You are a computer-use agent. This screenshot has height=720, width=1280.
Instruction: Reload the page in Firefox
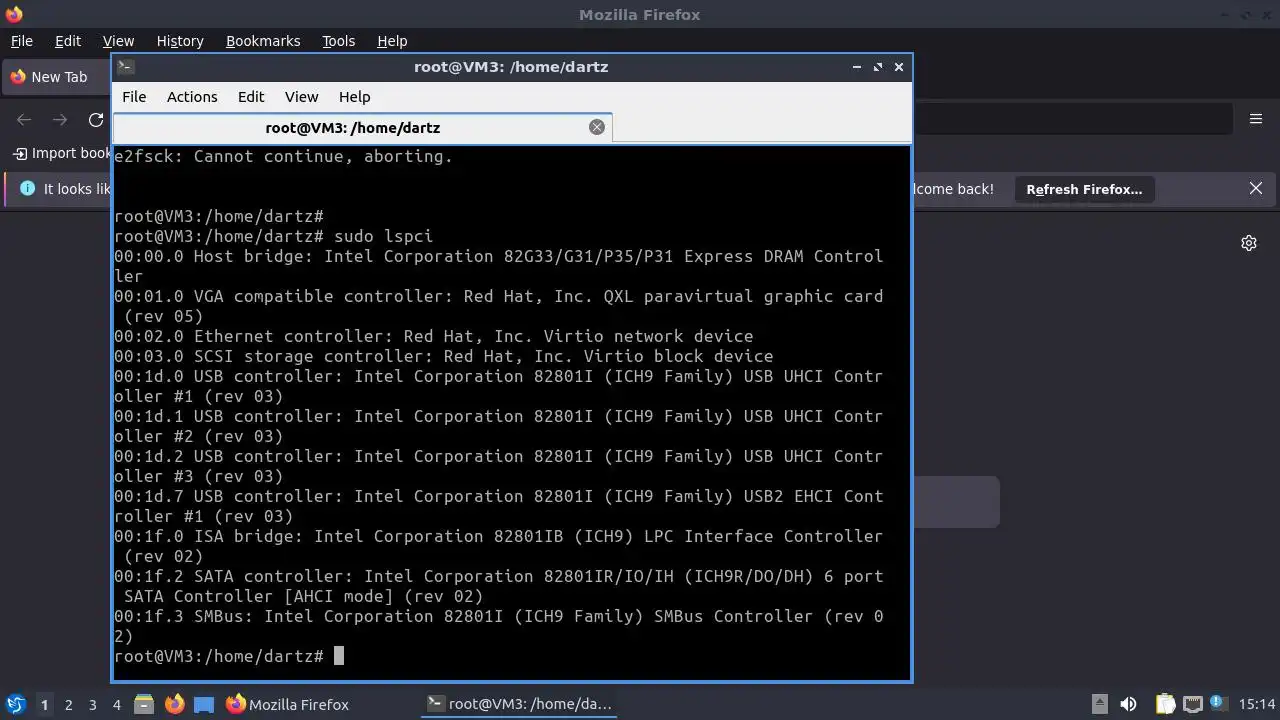(96, 120)
